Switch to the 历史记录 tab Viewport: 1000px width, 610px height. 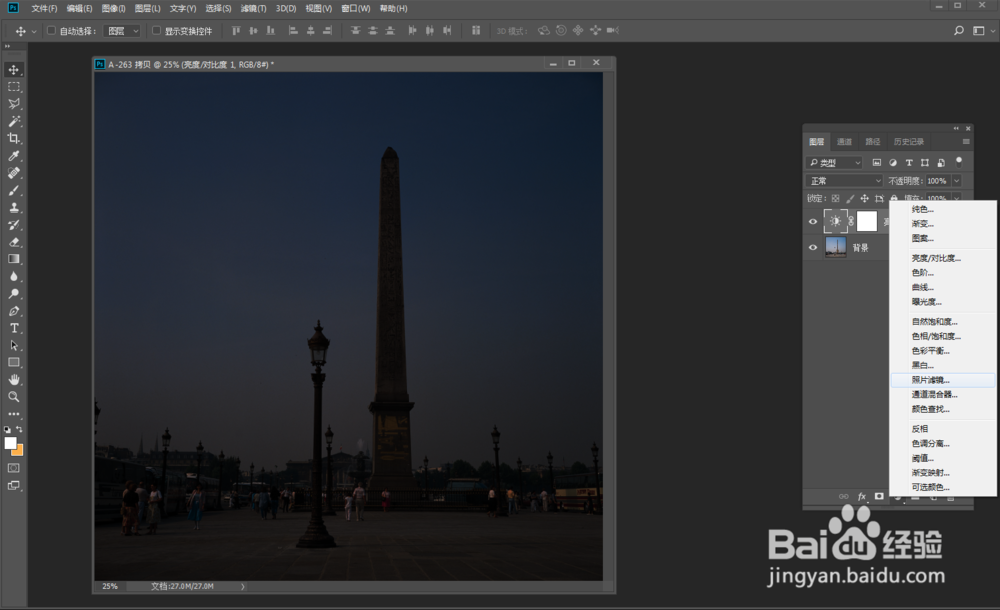click(909, 142)
